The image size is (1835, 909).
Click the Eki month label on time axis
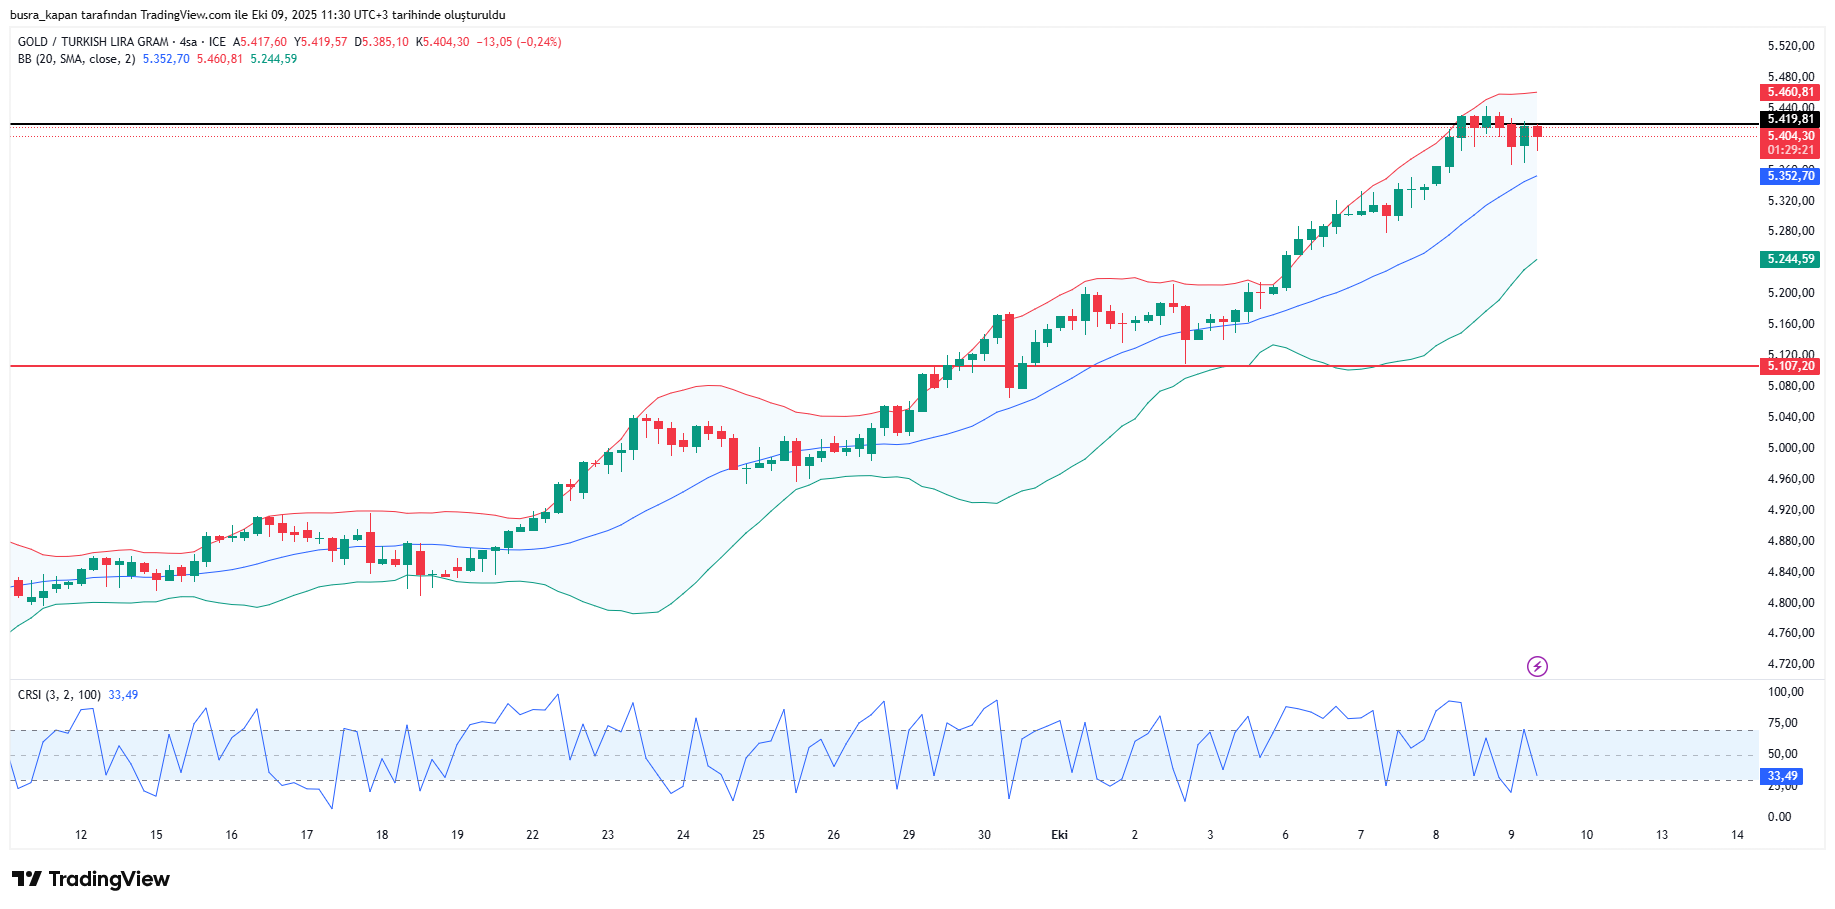[x=1059, y=835]
